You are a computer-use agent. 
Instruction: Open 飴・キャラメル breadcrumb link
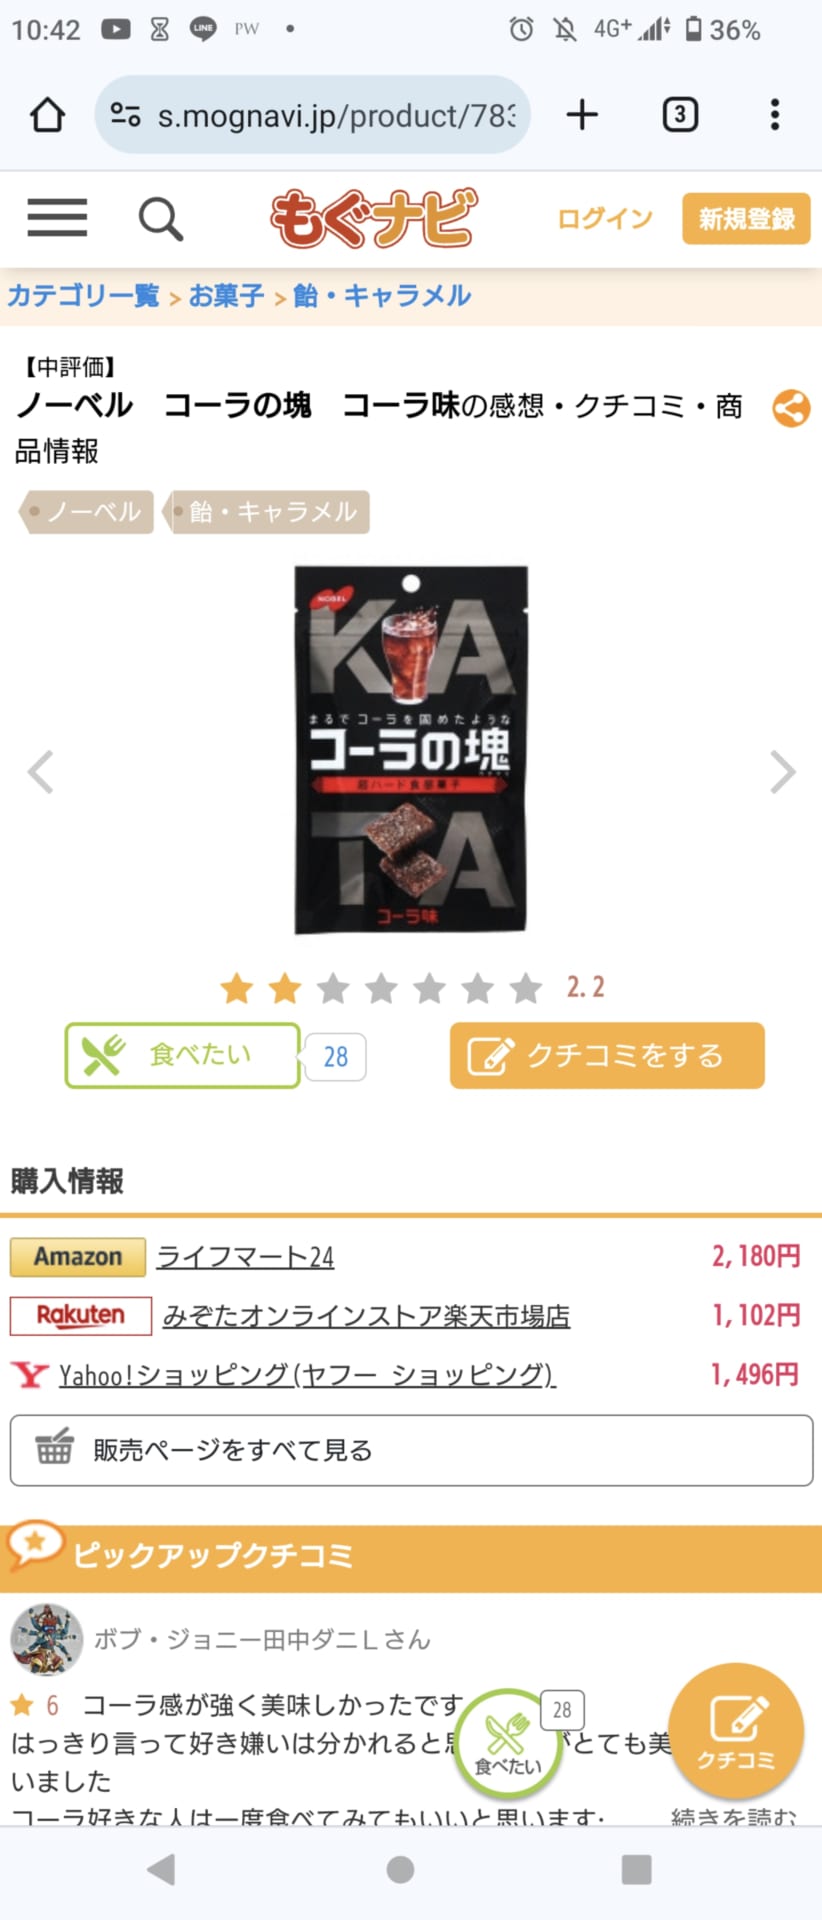[x=382, y=296]
